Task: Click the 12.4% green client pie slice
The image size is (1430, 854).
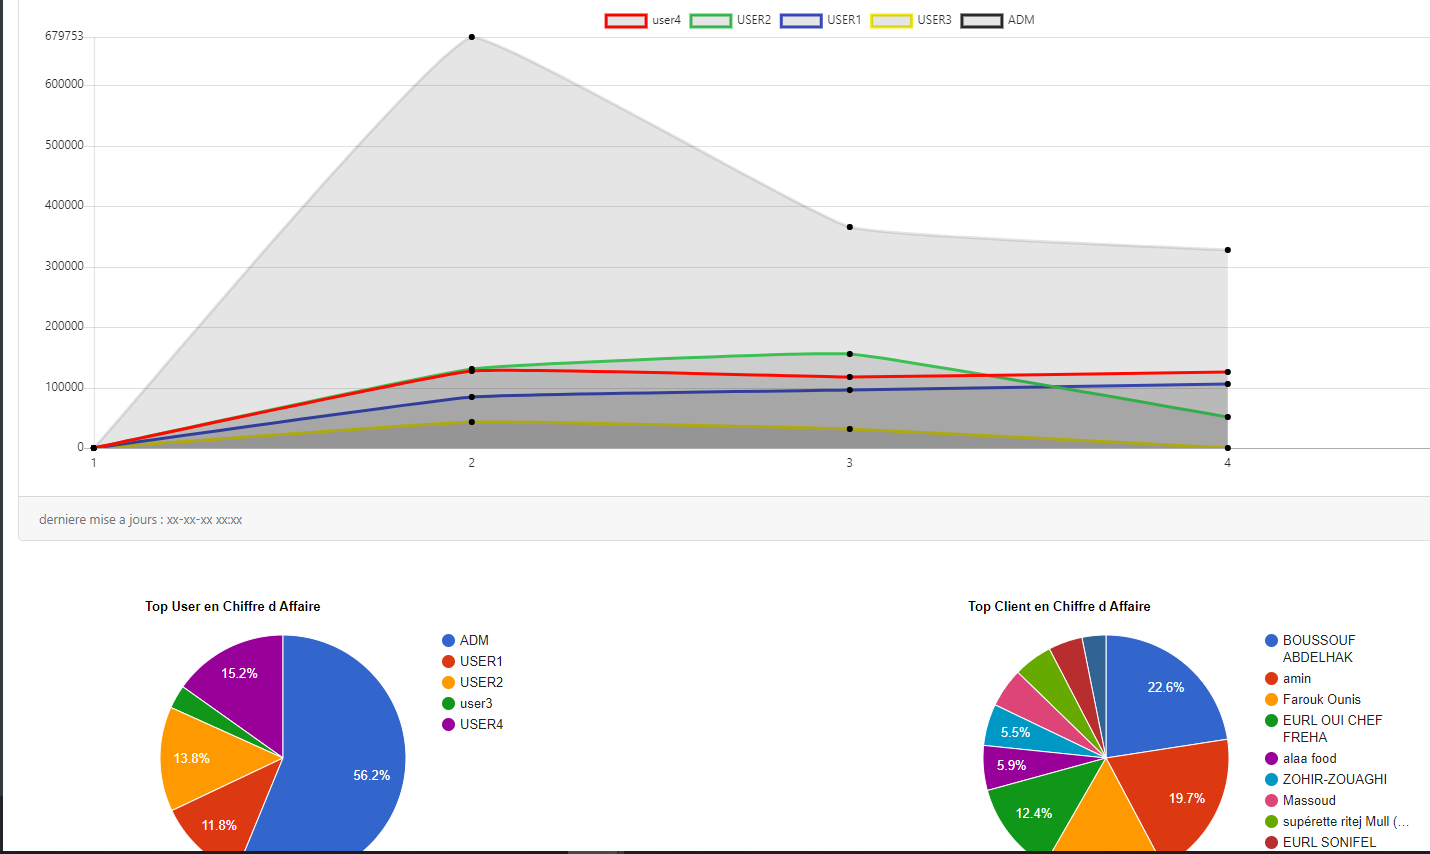Action: click(x=1035, y=812)
